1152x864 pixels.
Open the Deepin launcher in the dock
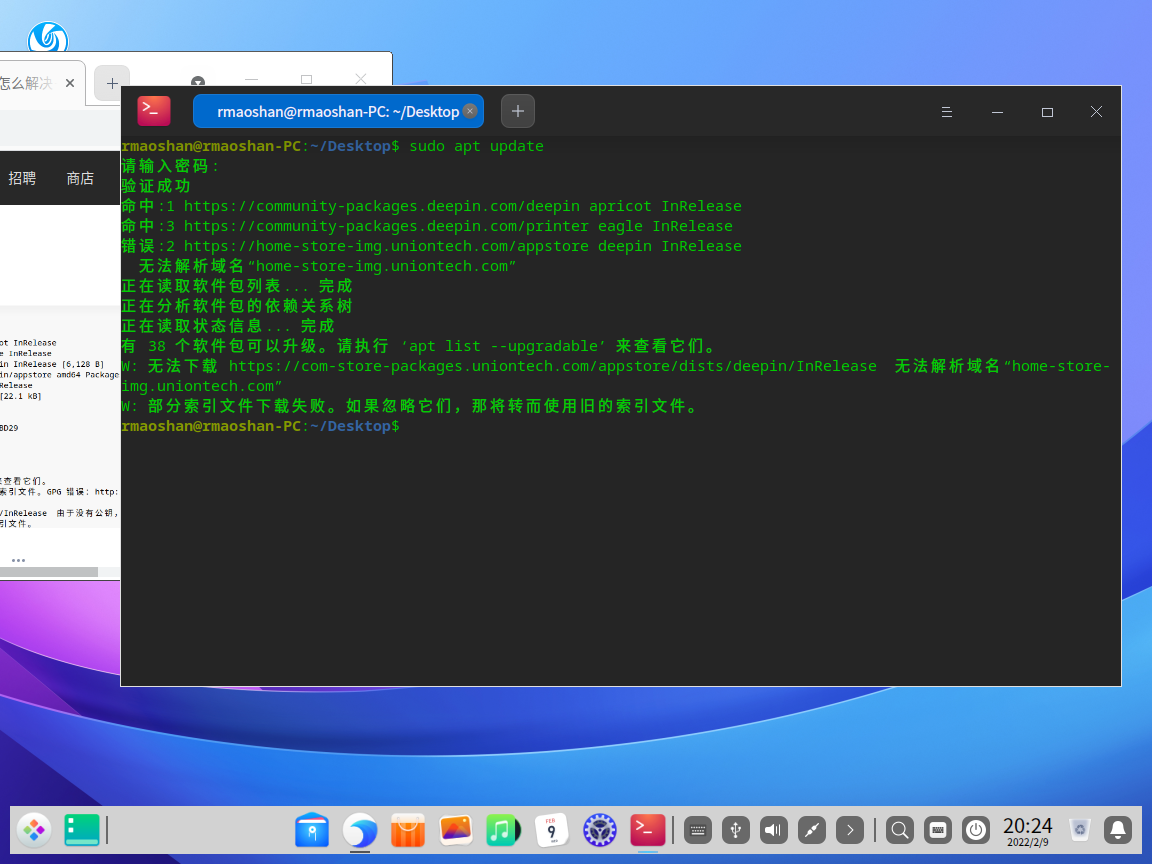coord(35,829)
